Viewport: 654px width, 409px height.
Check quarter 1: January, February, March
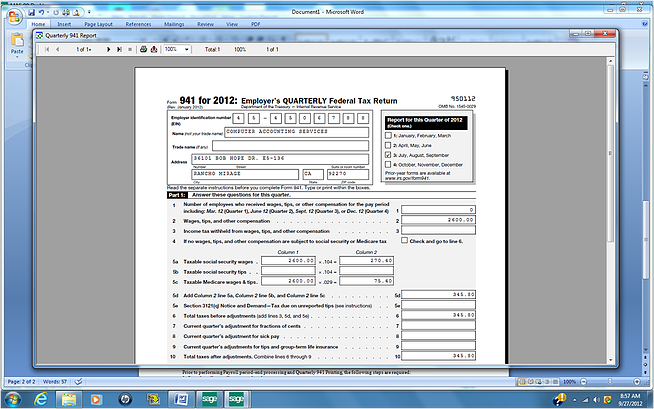(388, 135)
